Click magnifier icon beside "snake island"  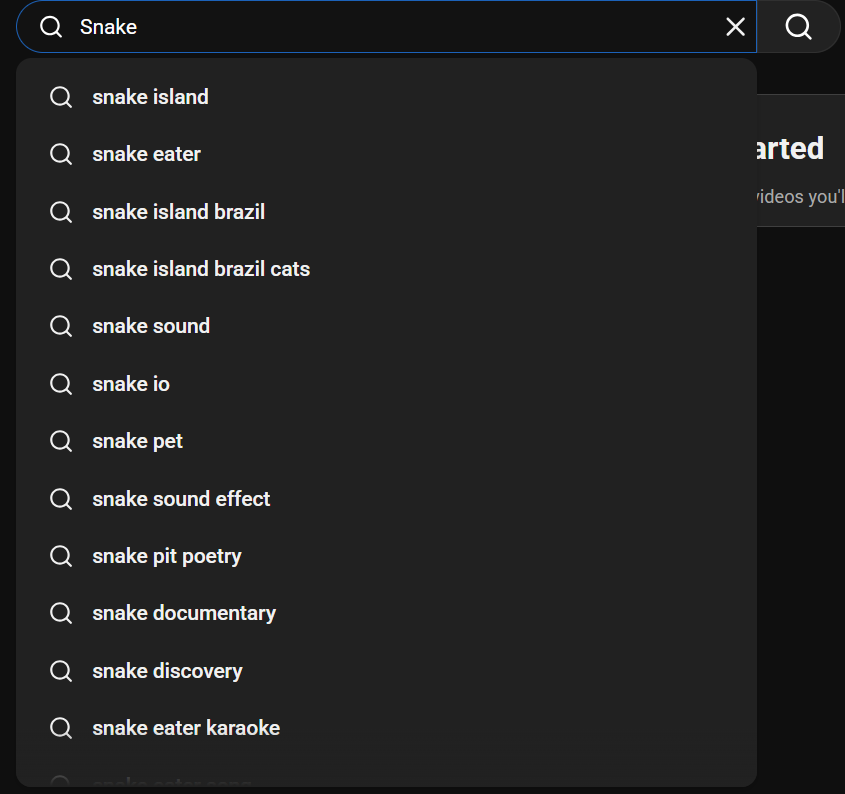pos(61,97)
